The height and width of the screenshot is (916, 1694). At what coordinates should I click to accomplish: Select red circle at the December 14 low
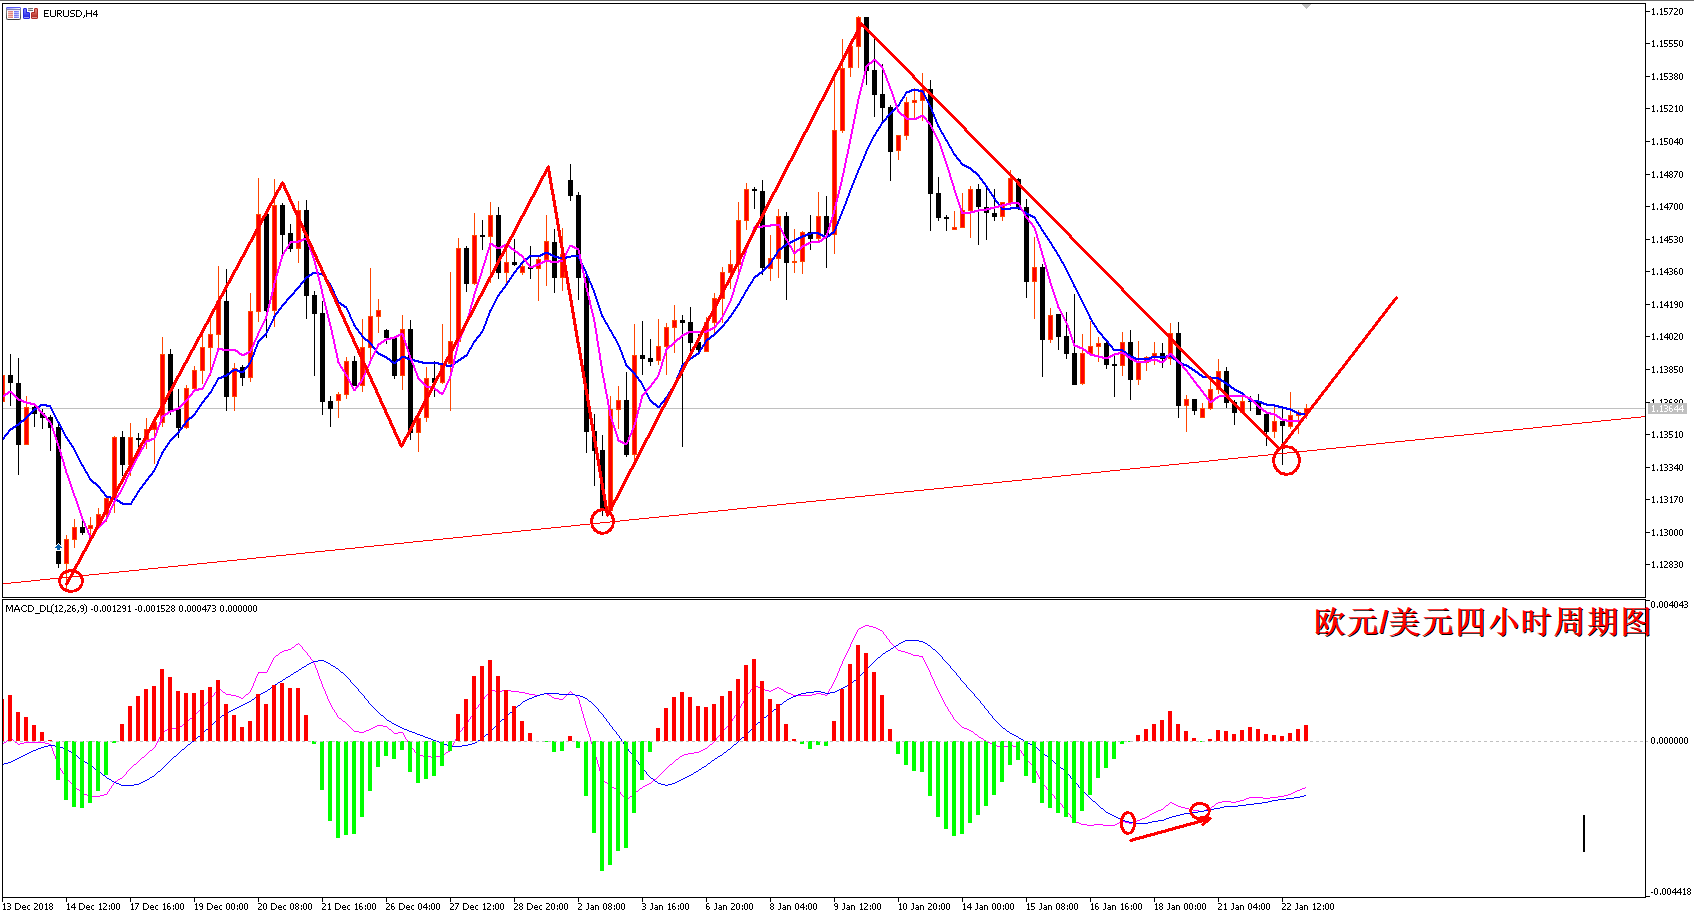click(x=71, y=579)
